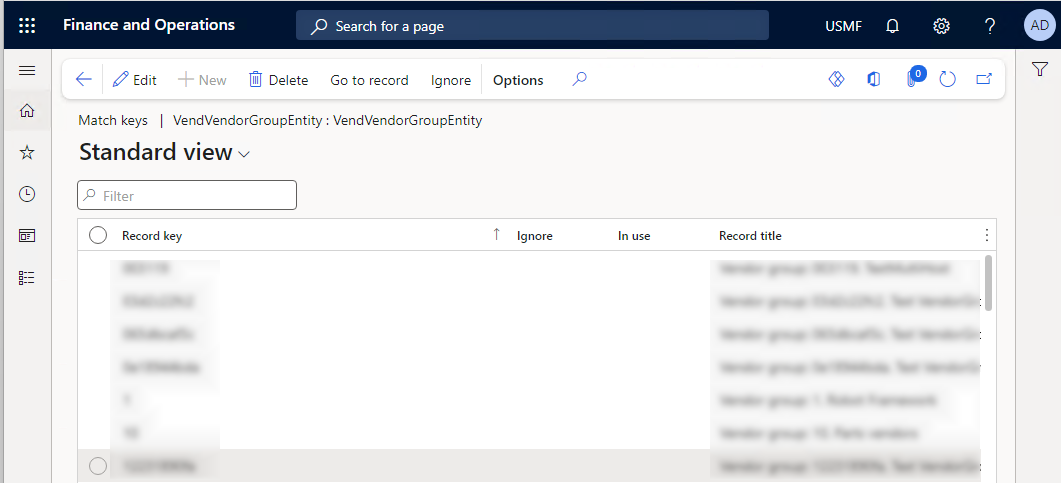Click the In use column header

[634, 235]
